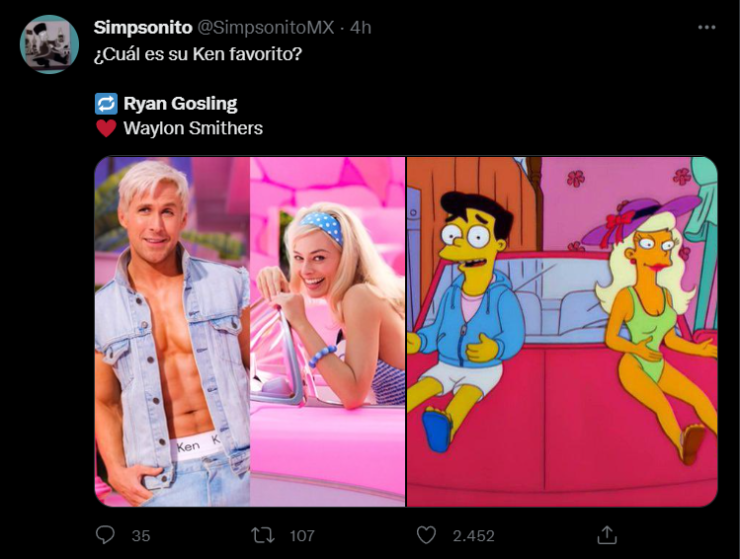Click the reply speech bubble icon
This screenshot has width=740, height=559.
(105, 535)
